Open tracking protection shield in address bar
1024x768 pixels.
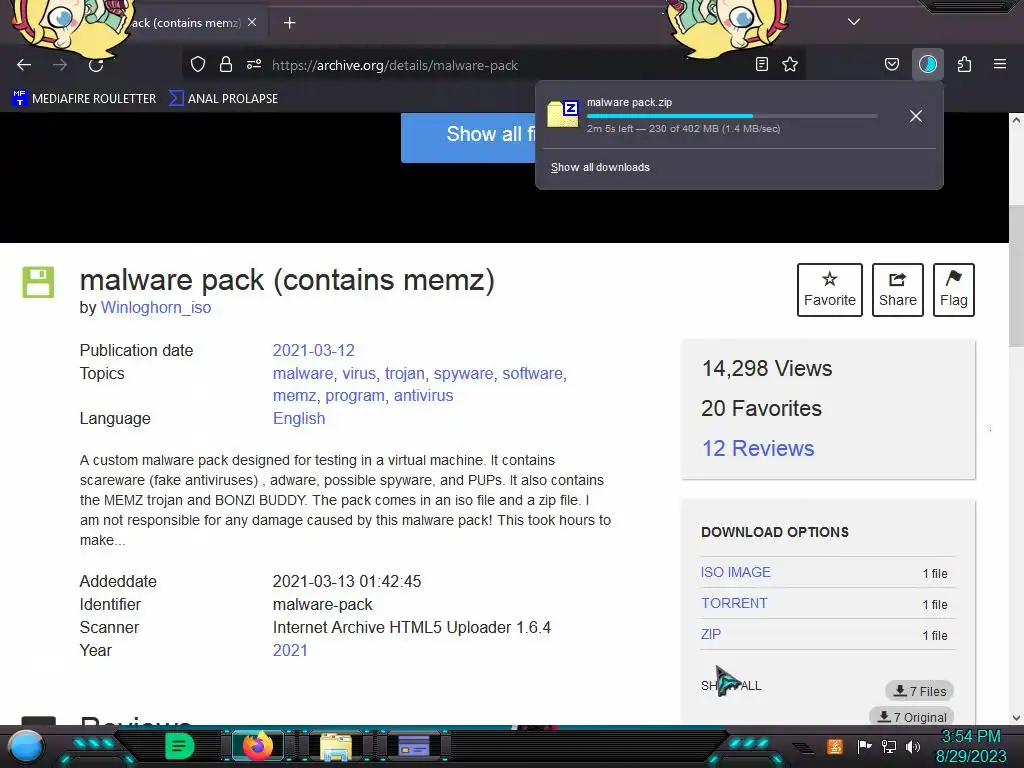[x=198, y=65]
